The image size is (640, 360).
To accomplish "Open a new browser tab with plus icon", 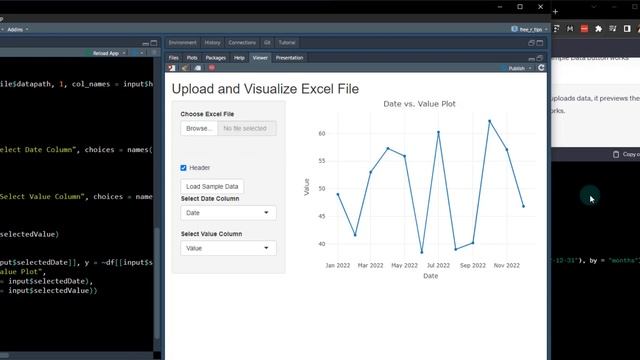I will coord(556,12).
